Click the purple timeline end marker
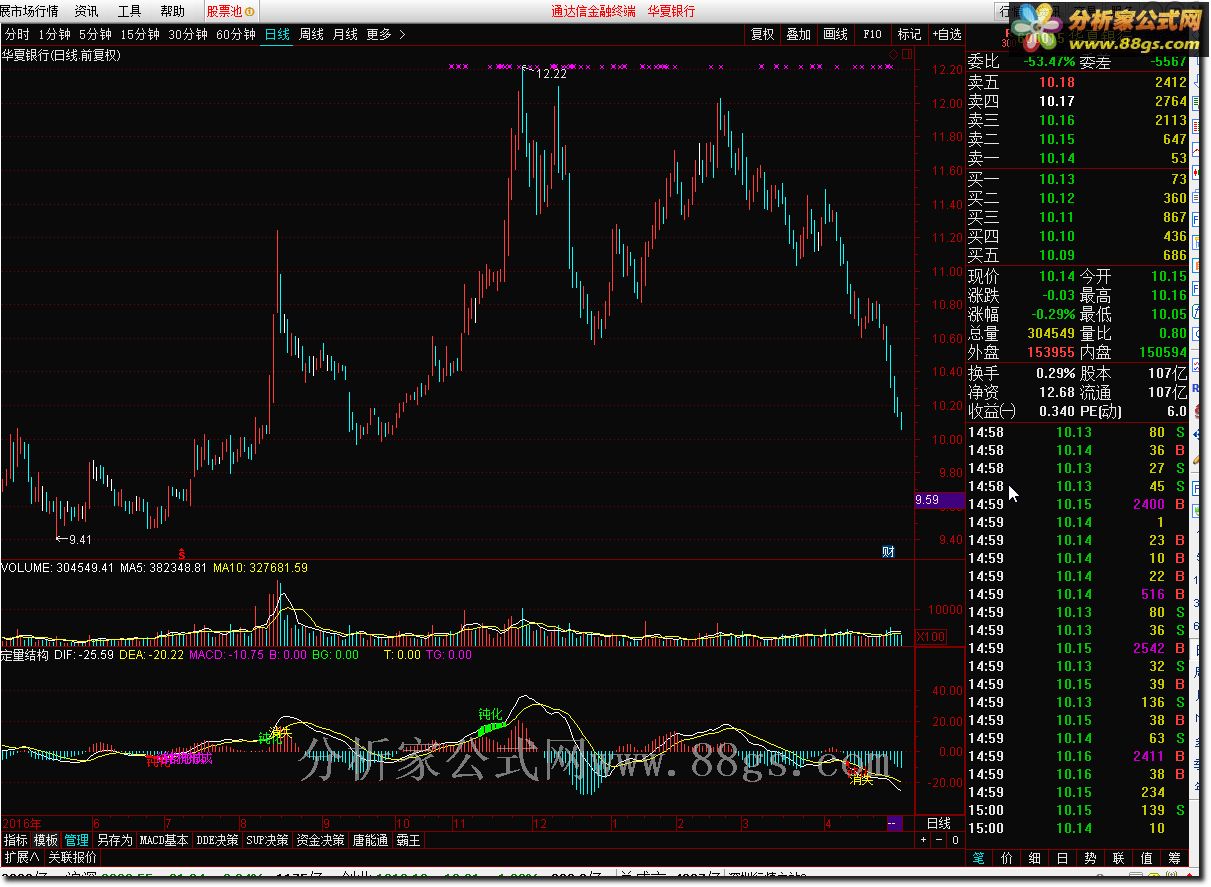This screenshot has width=1211, height=887. coord(893,823)
